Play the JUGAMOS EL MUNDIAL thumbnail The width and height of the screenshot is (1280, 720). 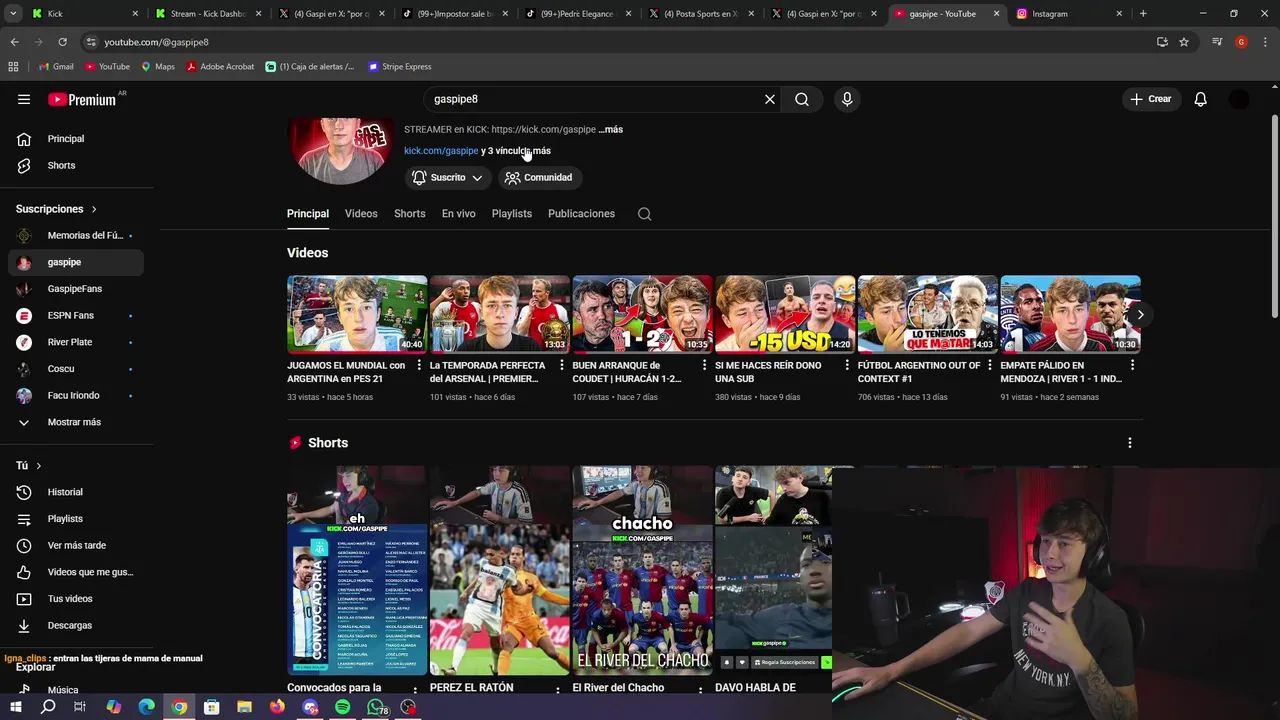point(357,315)
